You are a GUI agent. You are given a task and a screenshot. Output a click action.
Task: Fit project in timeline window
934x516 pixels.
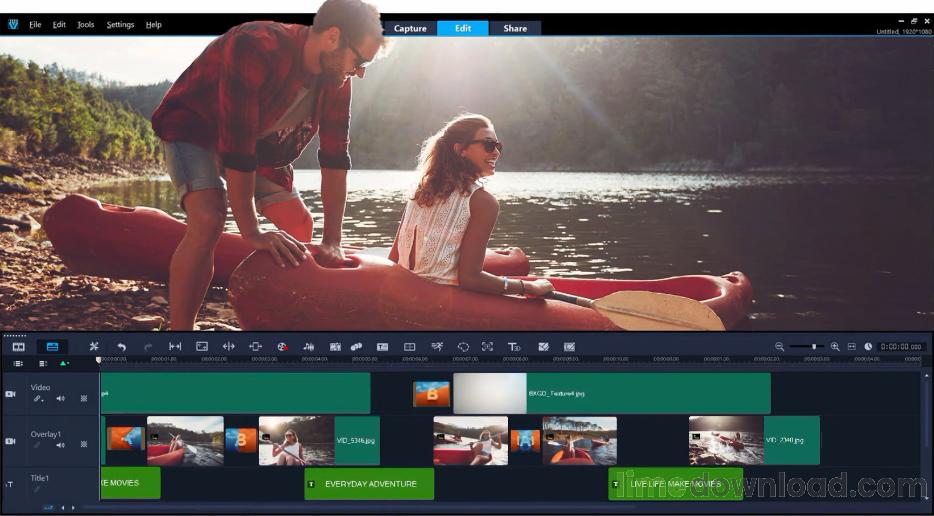pyautogui.click(x=852, y=346)
